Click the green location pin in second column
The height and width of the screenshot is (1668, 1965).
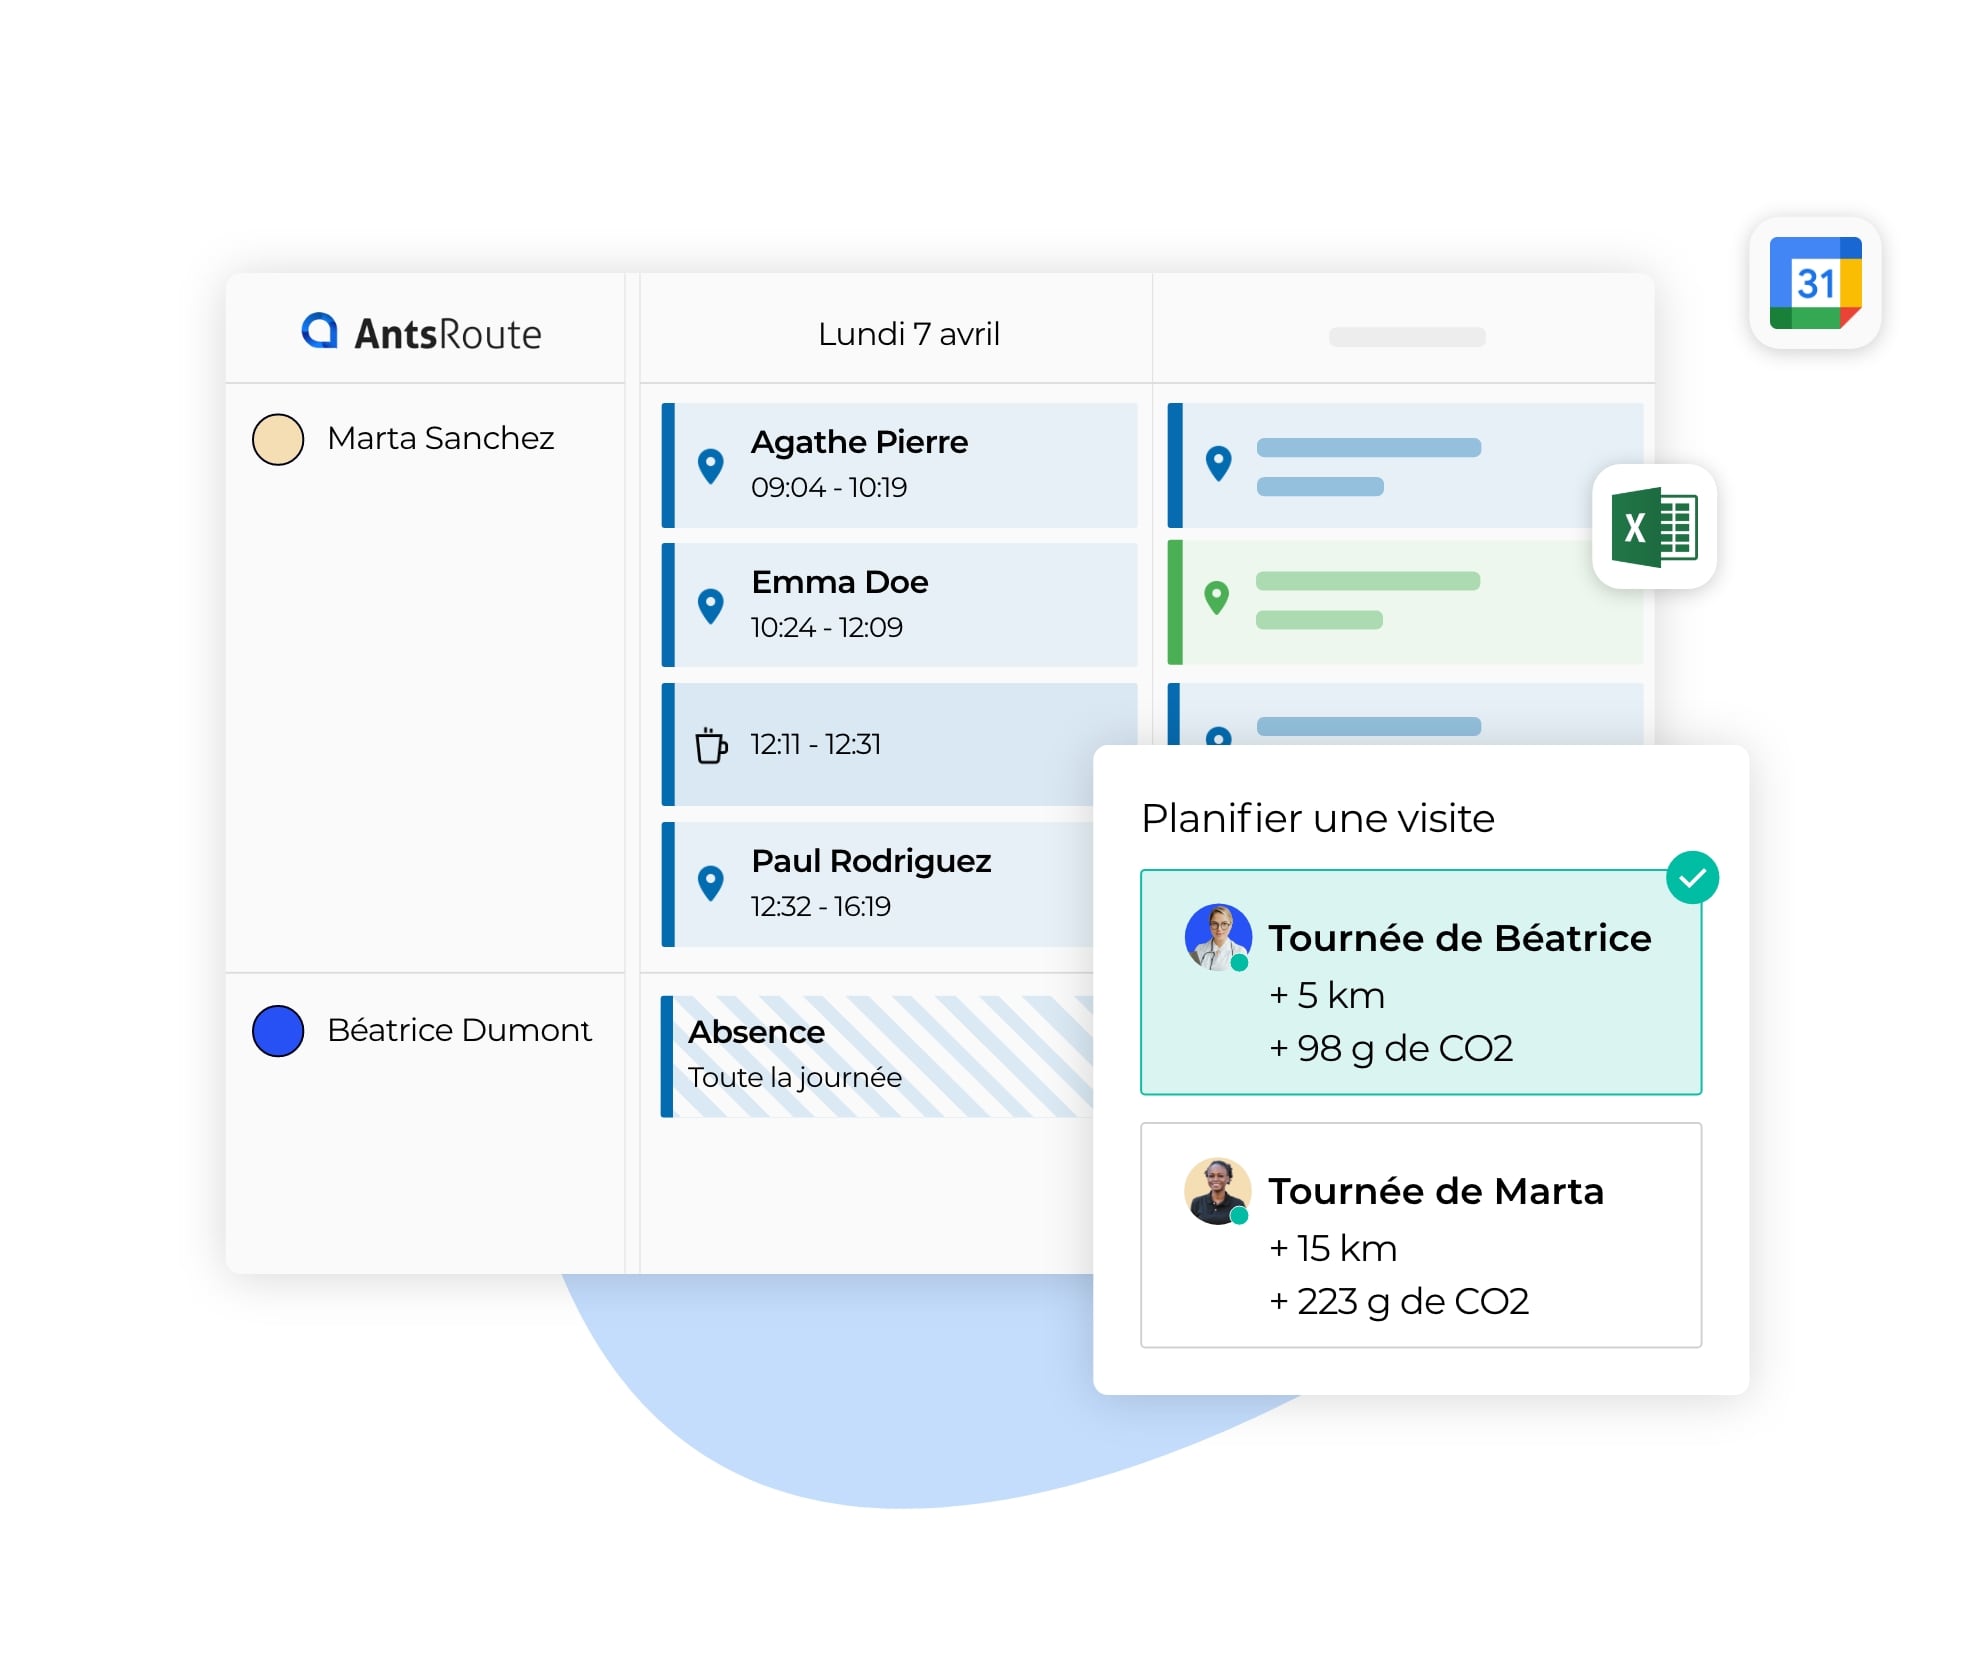coord(1216,597)
